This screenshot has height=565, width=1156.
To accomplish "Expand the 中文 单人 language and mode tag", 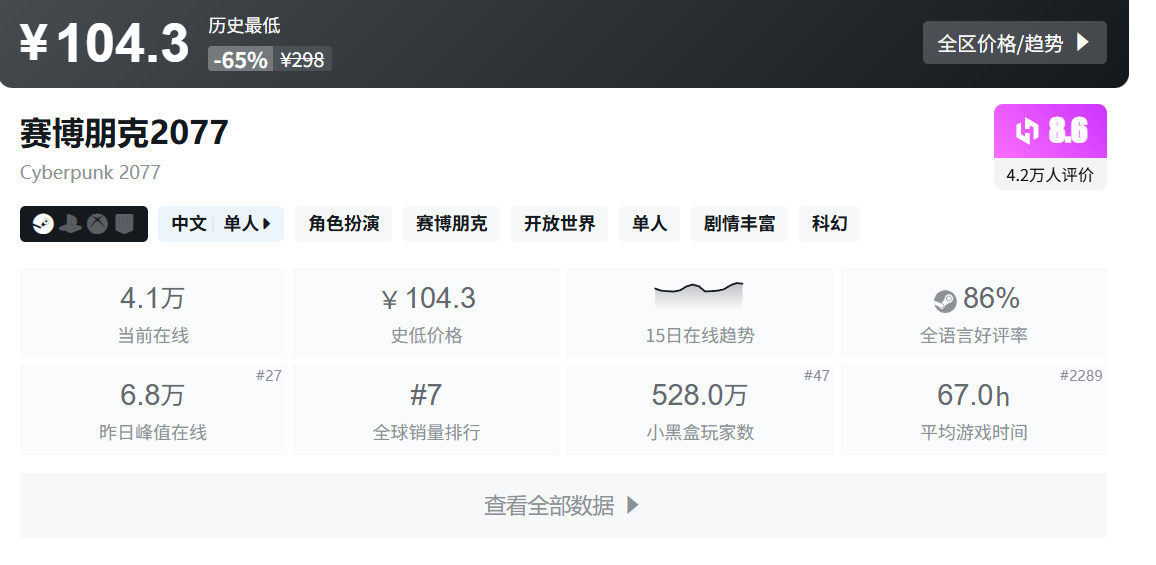I will point(221,223).
